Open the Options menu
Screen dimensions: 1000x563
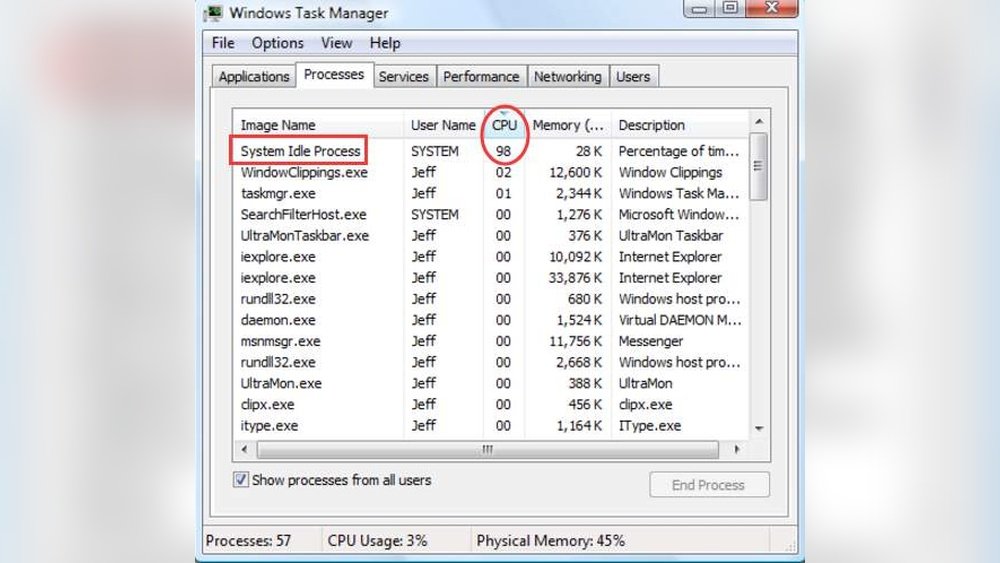(277, 43)
